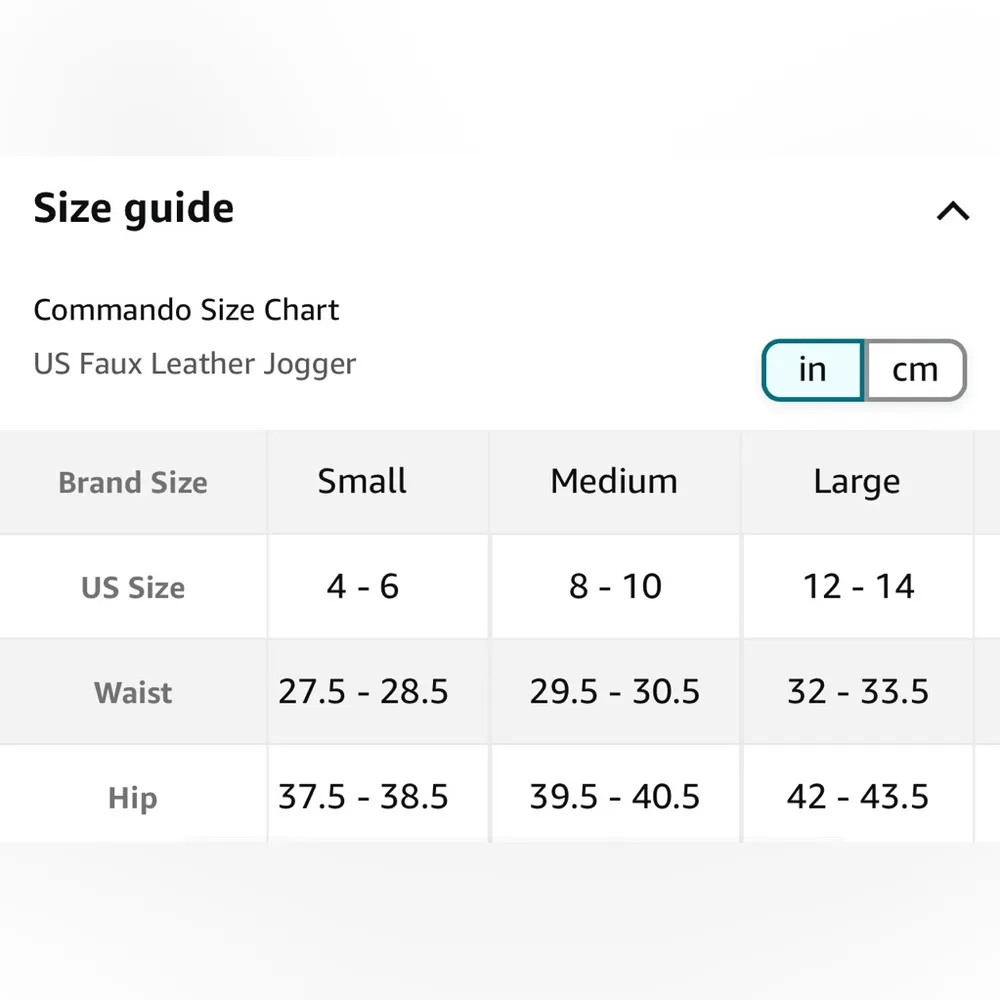The height and width of the screenshot is (1000, 1000).
Task: Click Medium waist value 29.5 - 30.5
Action: click(615, 692)
